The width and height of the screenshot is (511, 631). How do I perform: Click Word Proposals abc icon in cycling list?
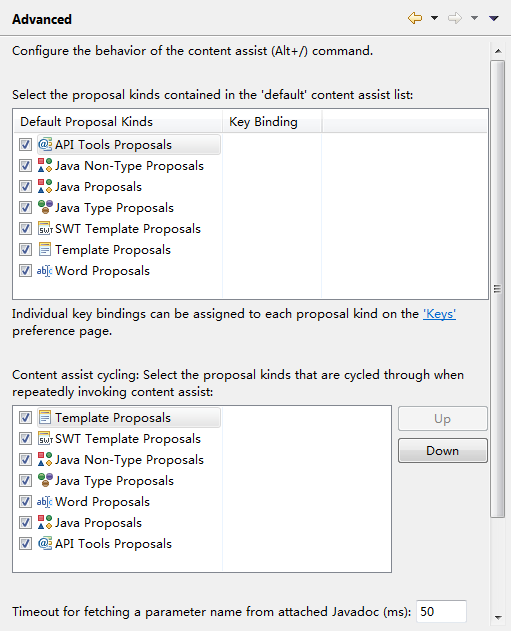[x=45, y=501]
